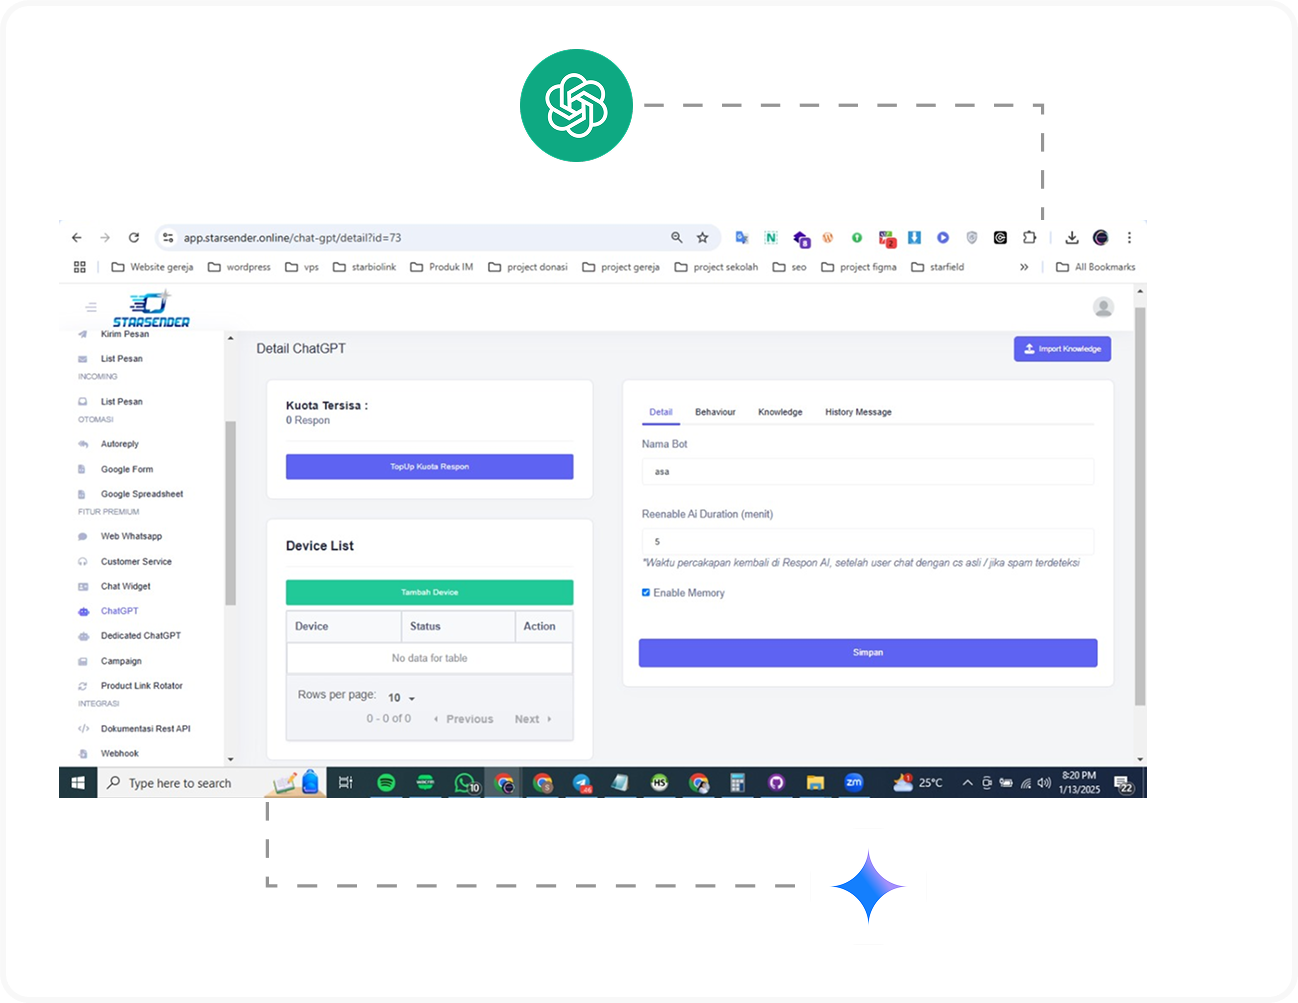1298x1003 pixels.
Task: Open ChatGPT in the sidebar
Action: coord(119,611)
